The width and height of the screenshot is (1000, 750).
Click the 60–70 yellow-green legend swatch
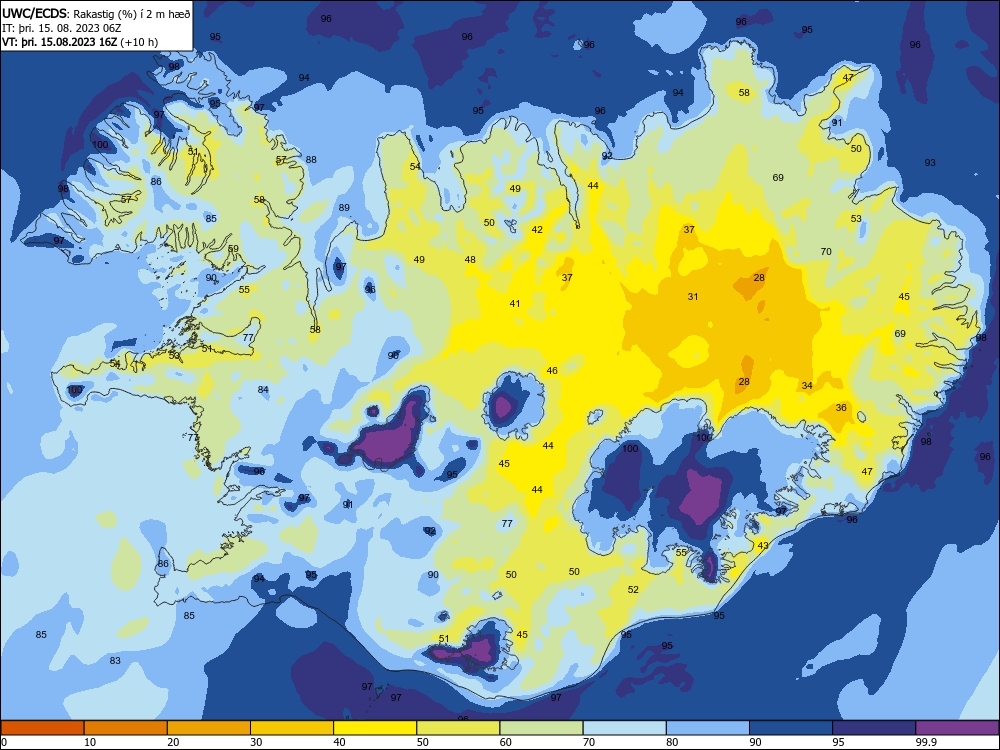tap(541, 728)
